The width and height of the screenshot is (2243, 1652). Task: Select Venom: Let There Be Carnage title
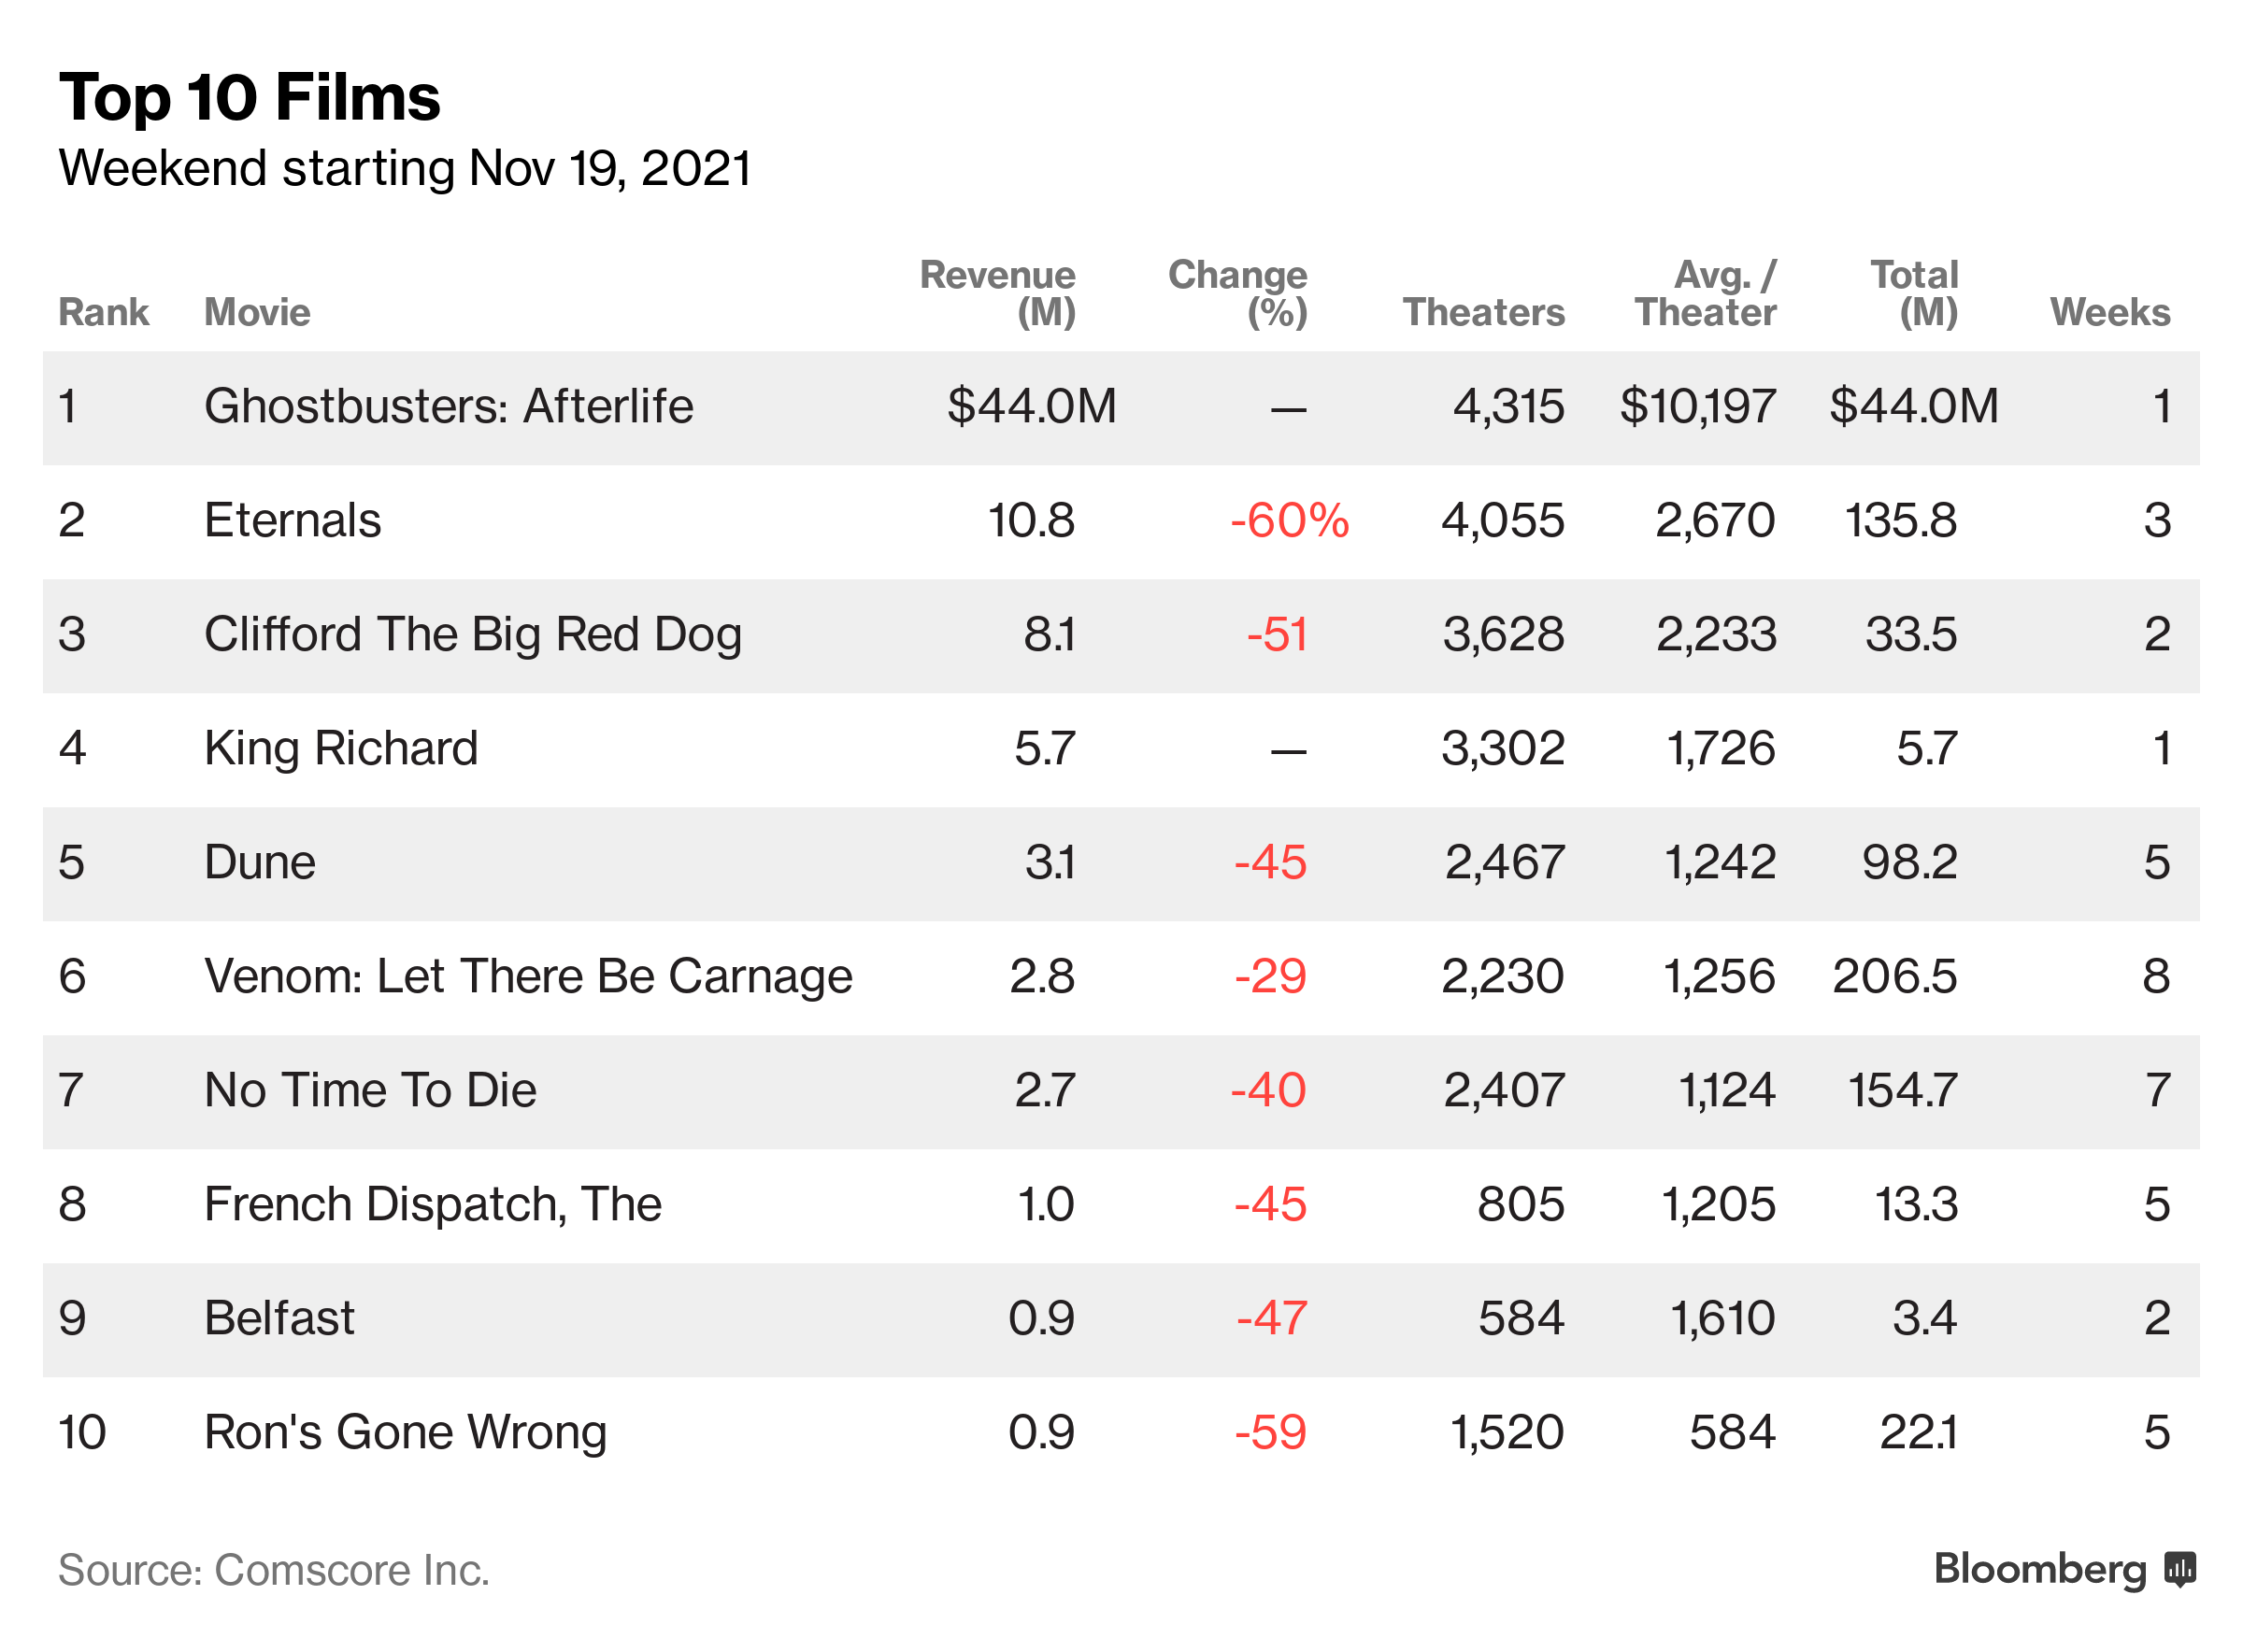coord(528,976)
